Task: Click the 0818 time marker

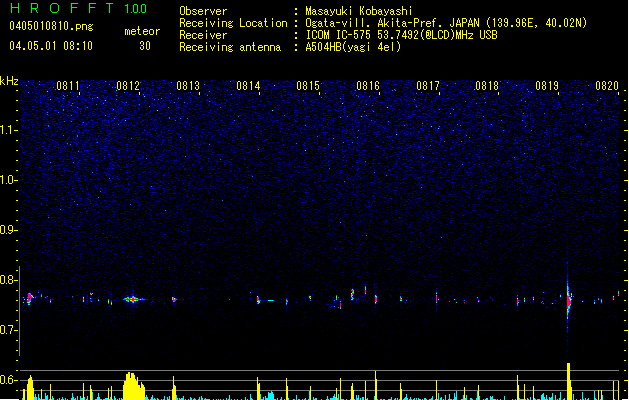Action: 487,86
